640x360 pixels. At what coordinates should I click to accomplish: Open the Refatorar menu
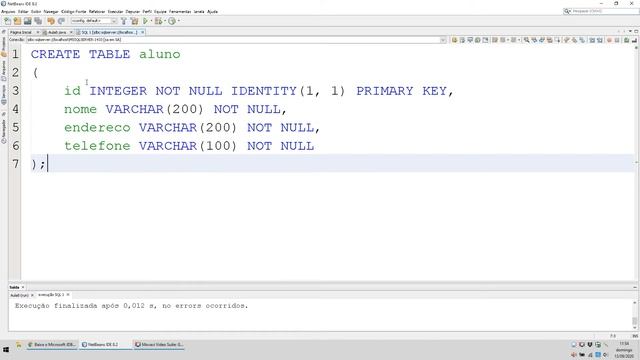point(97,11)
